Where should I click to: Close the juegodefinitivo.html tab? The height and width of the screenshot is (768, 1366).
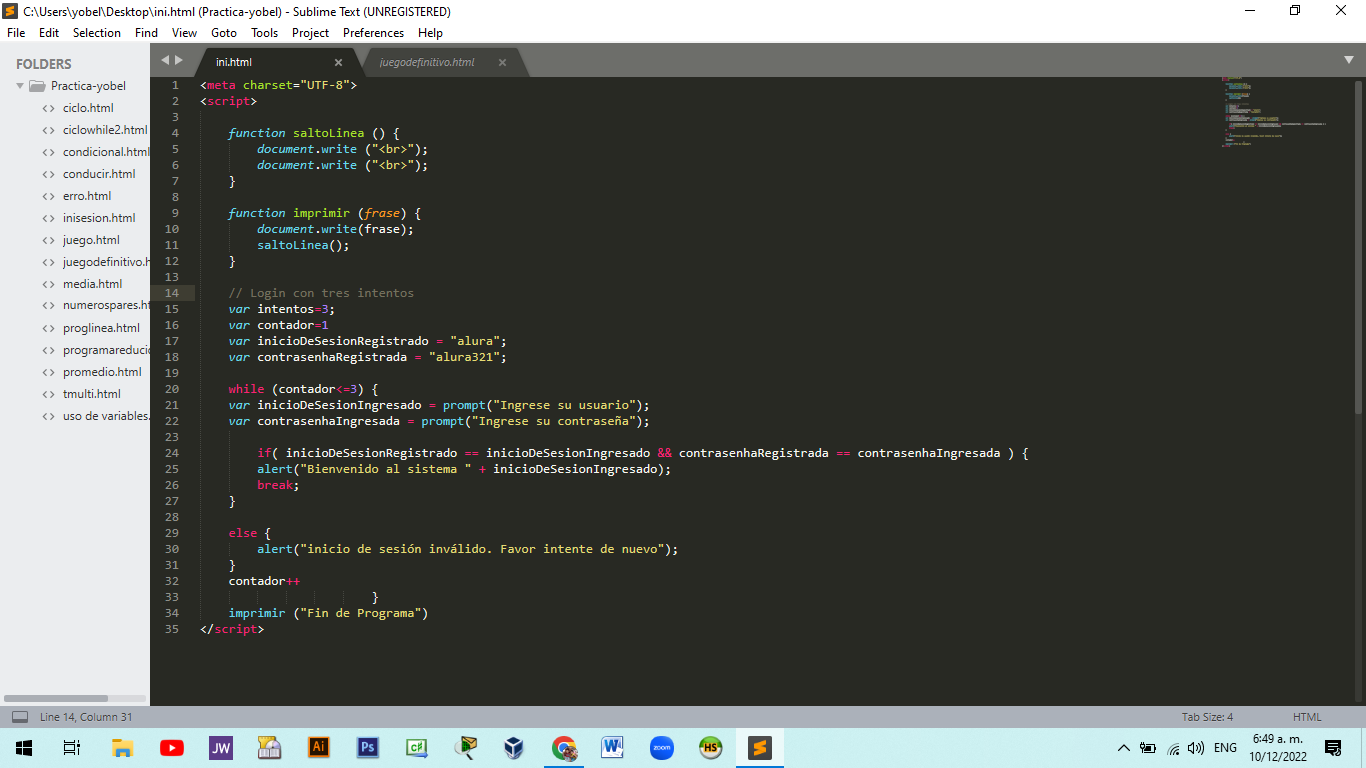pyautogui.click(x=502, y=62)
